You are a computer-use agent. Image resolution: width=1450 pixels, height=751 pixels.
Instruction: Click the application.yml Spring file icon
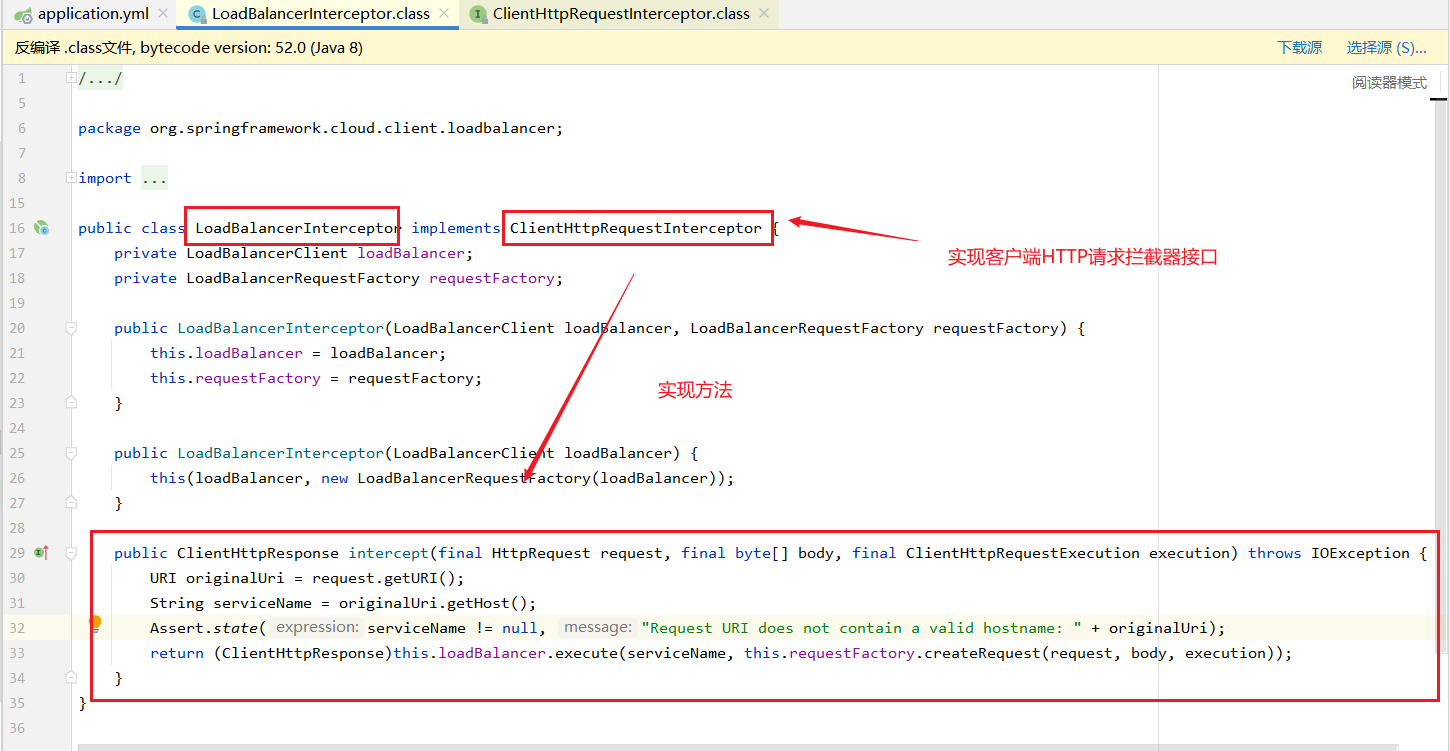point(23,14)
